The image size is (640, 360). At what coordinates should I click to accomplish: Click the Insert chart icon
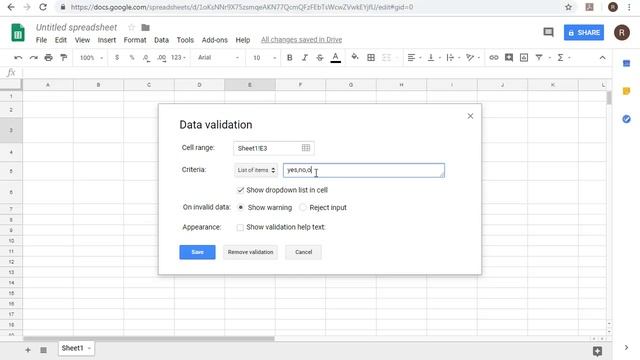524,58
